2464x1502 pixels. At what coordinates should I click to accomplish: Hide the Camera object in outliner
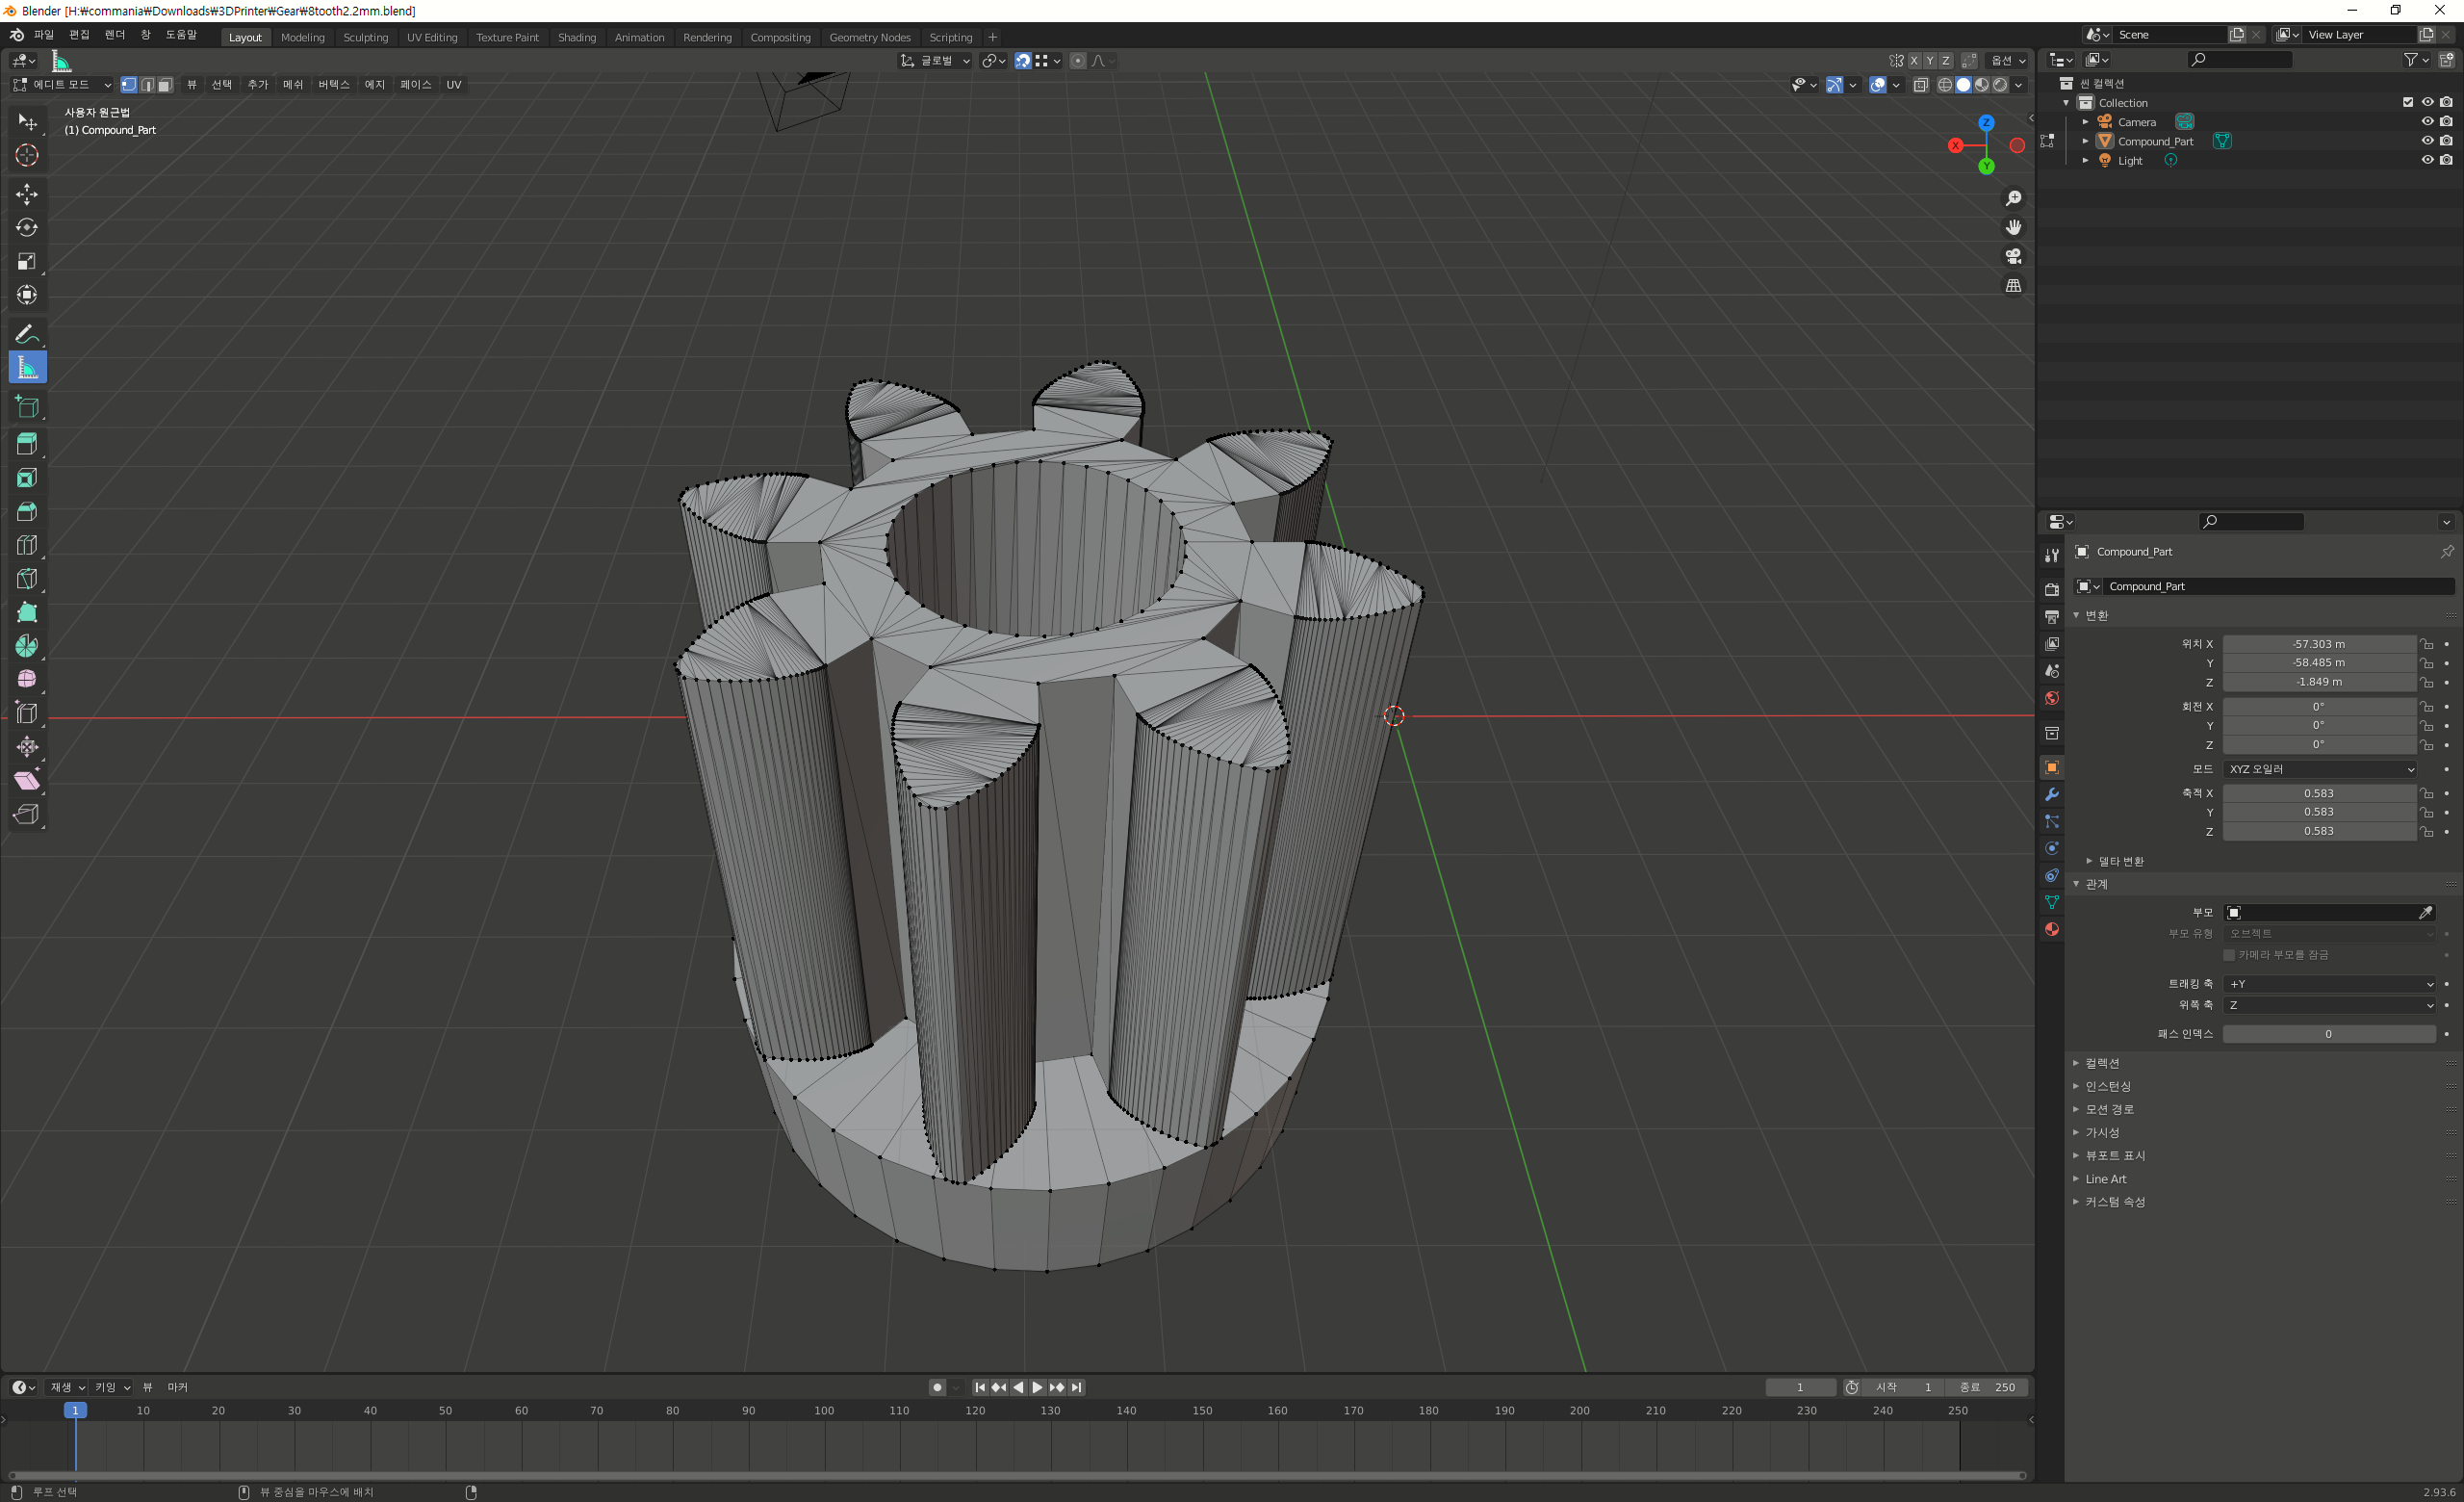2427,122
